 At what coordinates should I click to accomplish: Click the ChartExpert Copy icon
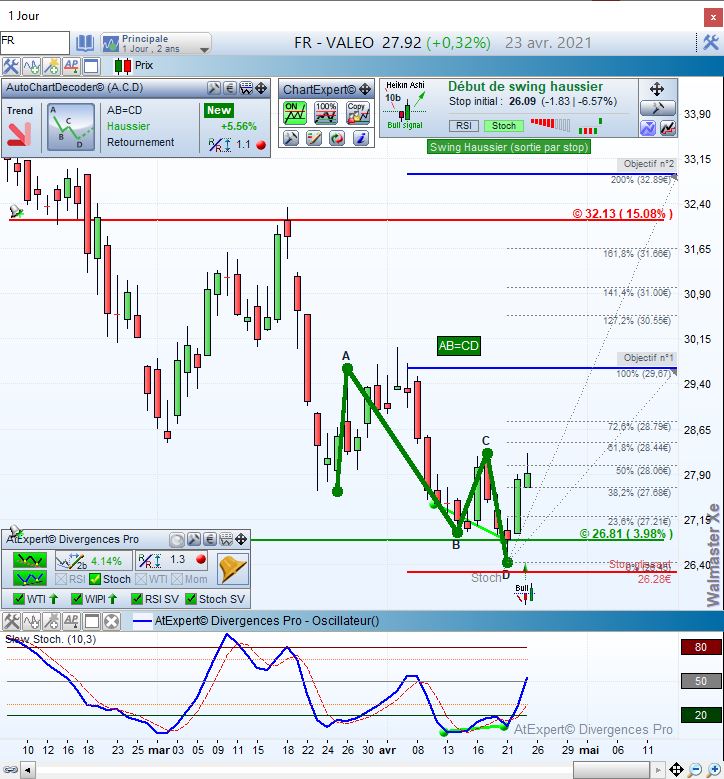(x=358, y=113)
